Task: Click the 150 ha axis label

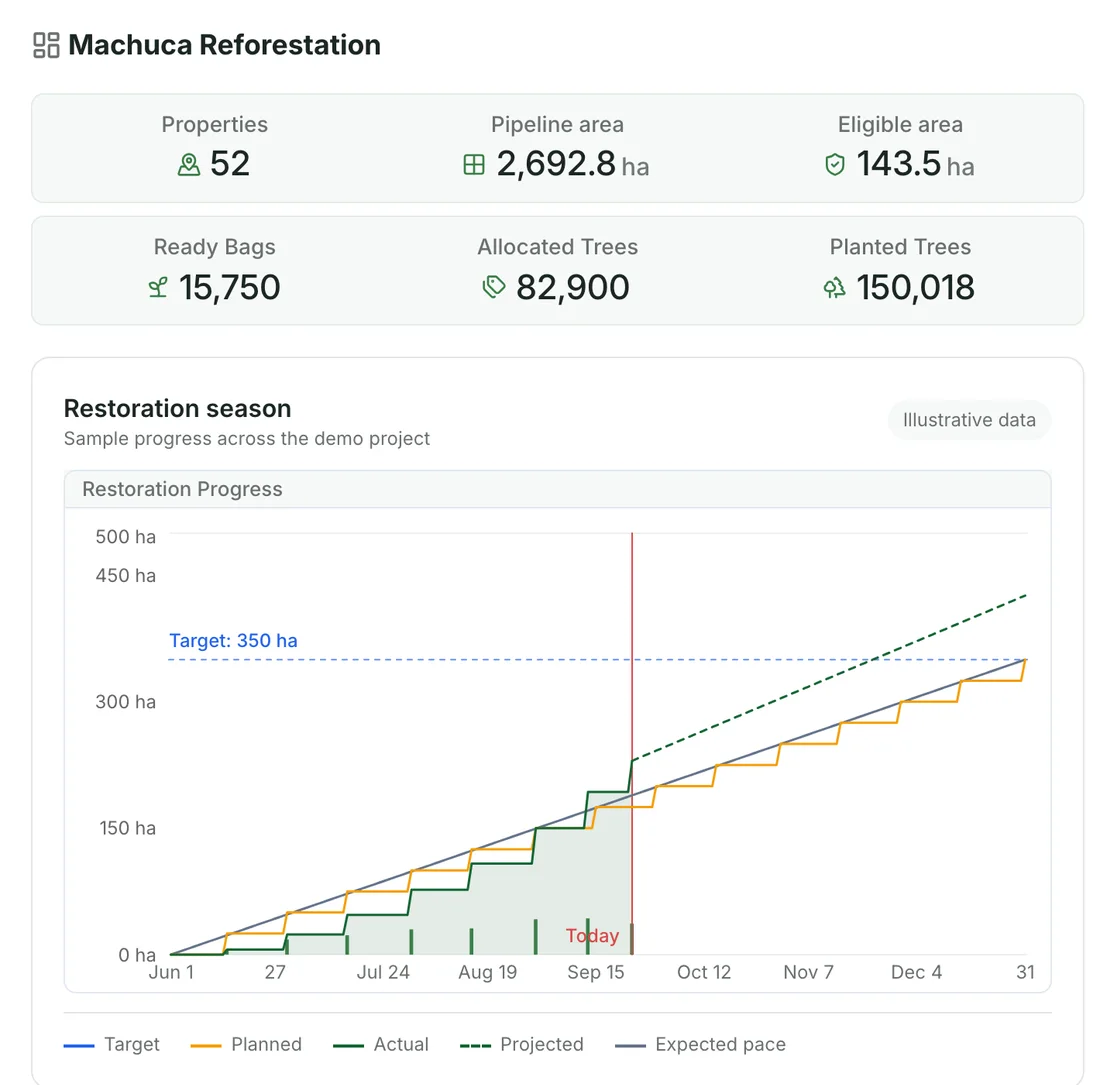Action: tap(127, 828)
